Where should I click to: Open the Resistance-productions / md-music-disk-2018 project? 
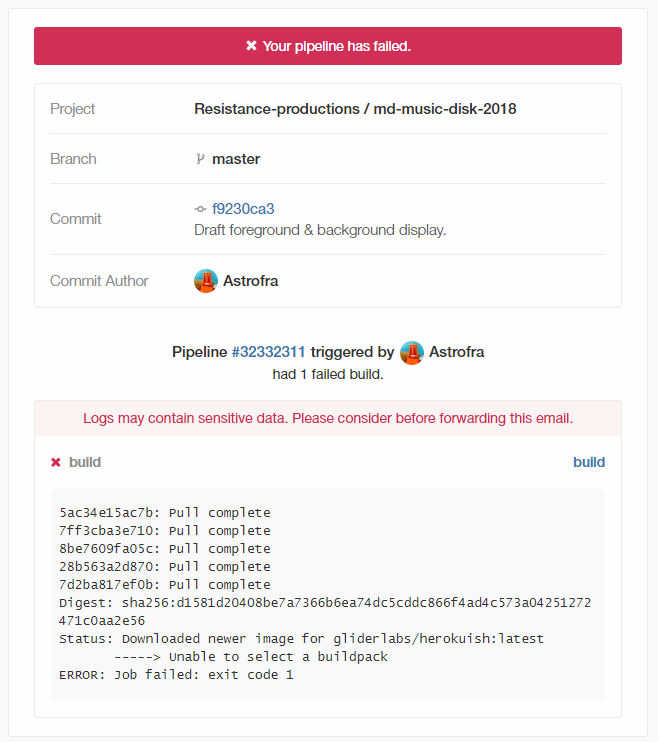coord(355,109)
